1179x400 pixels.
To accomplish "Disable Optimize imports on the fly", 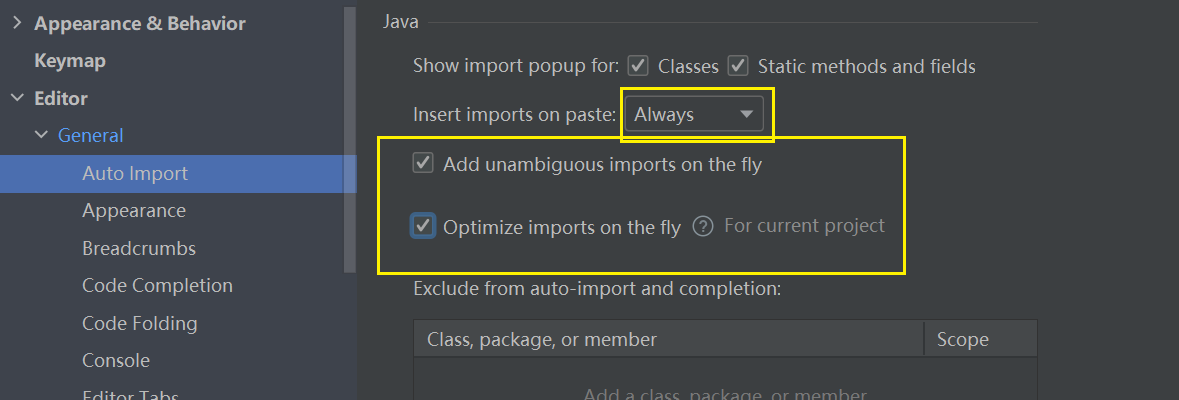I will coord(423,226).
